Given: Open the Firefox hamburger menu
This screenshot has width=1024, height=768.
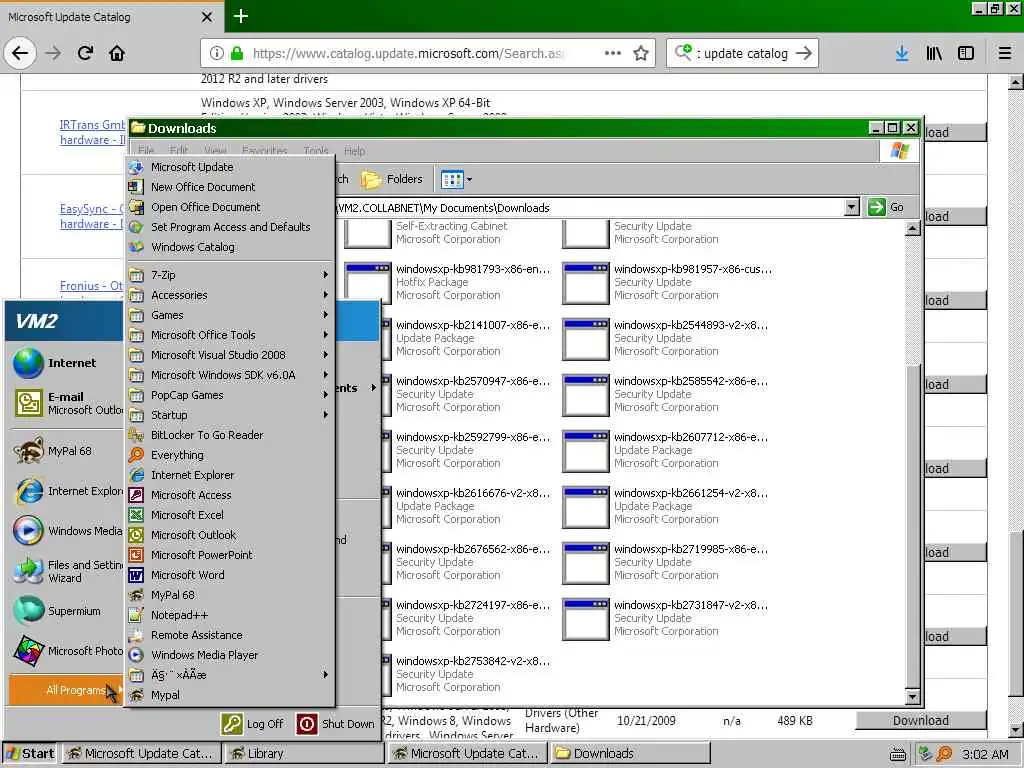Looking at the screenshot, I should [1004, 54].
